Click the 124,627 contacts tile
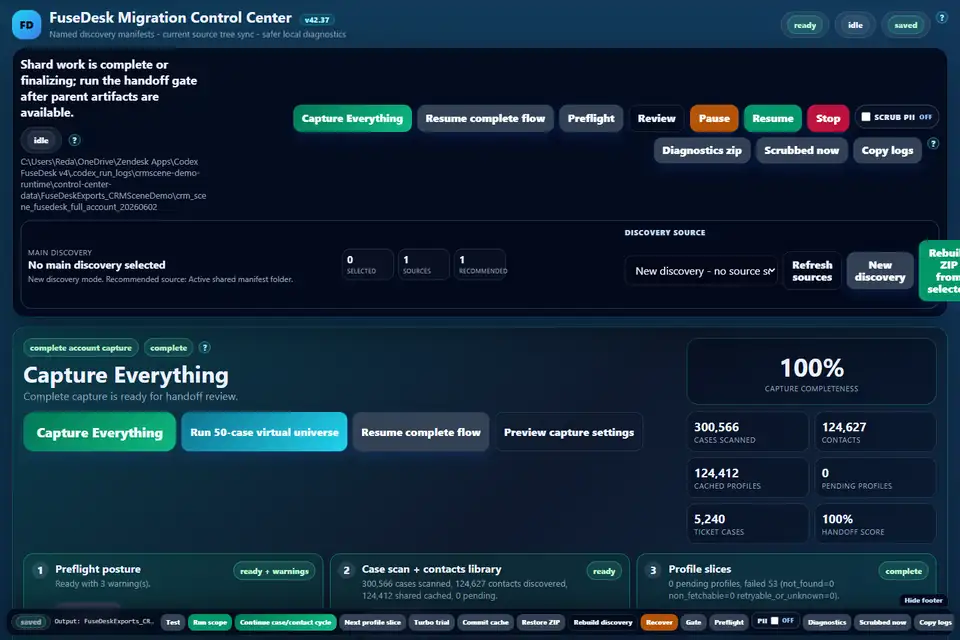The height and width of the screenshot is (640, 960). point(875,432)
